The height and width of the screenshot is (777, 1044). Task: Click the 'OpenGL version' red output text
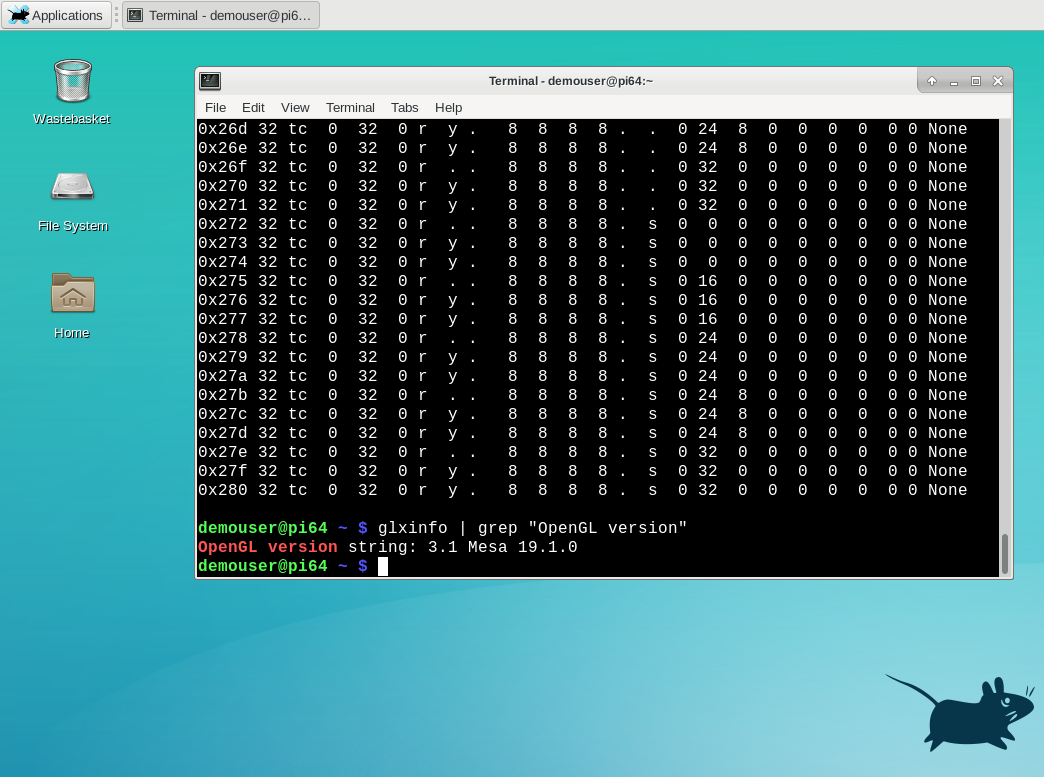[x=268, y=547]
